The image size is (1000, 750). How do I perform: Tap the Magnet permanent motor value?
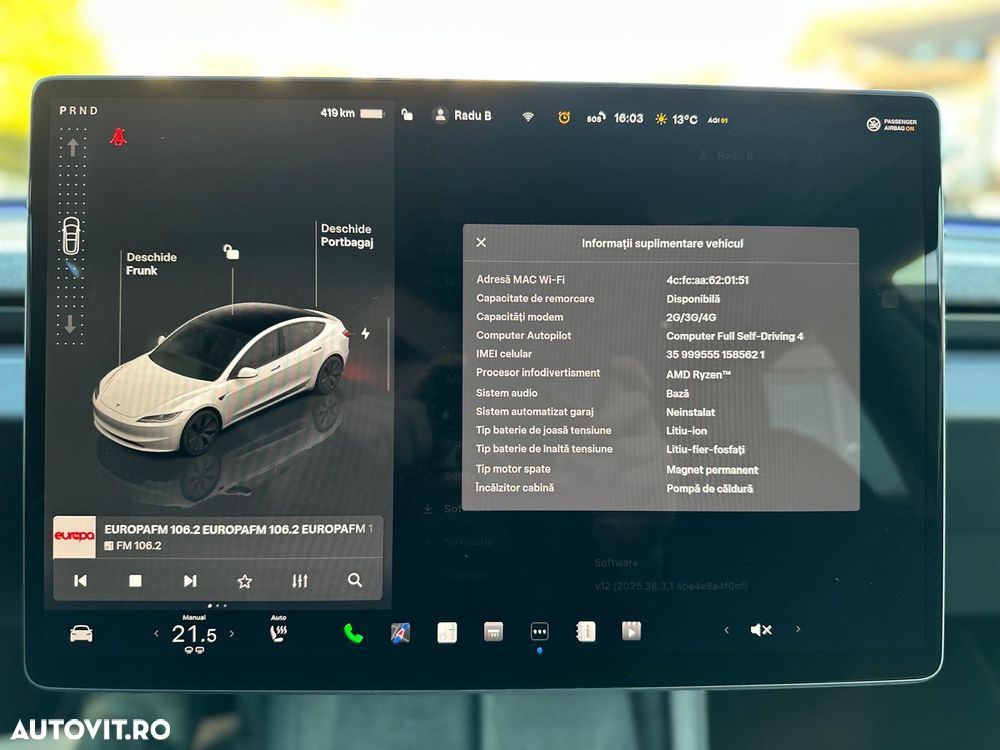(712, 470)
